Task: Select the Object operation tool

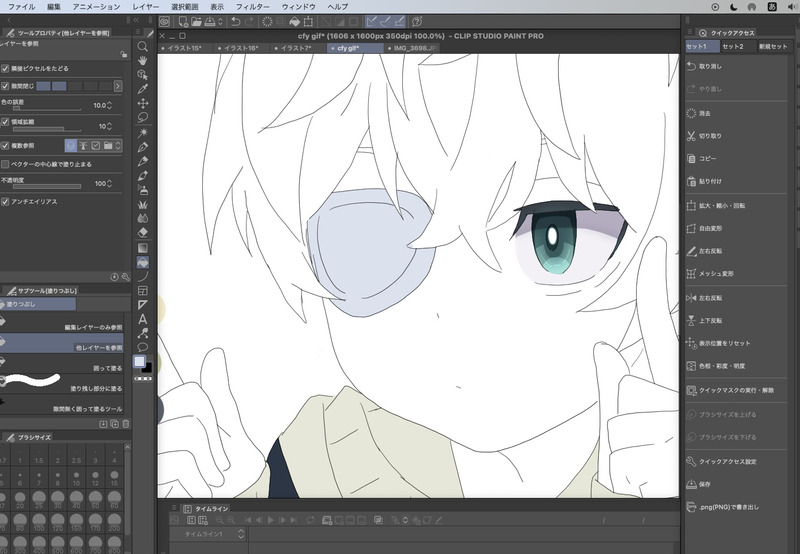Action: pos(143,75)
